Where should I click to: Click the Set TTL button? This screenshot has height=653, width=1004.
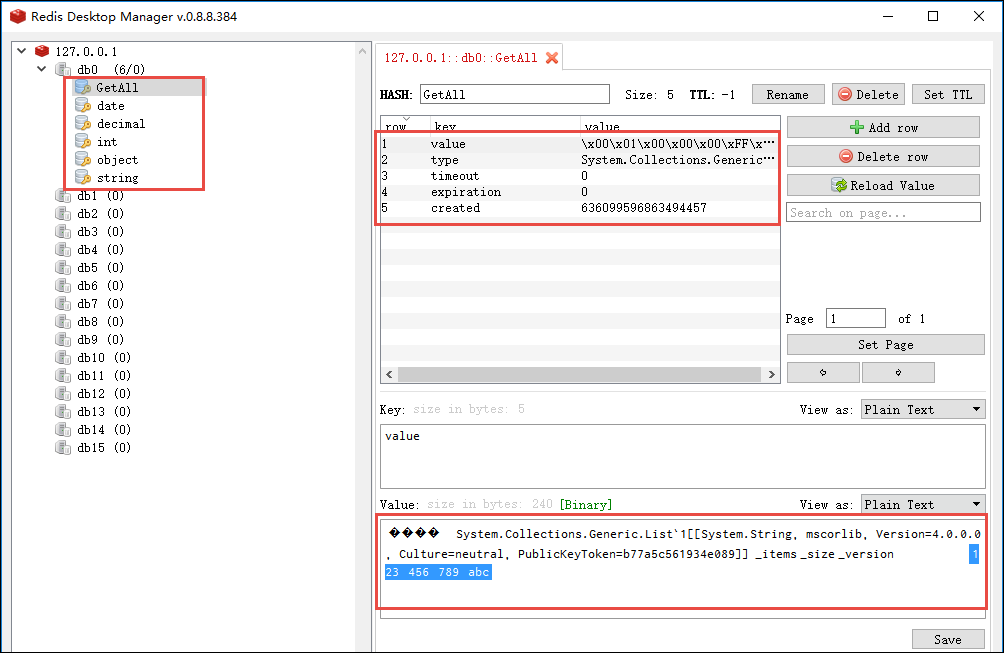tap(948, 95)
